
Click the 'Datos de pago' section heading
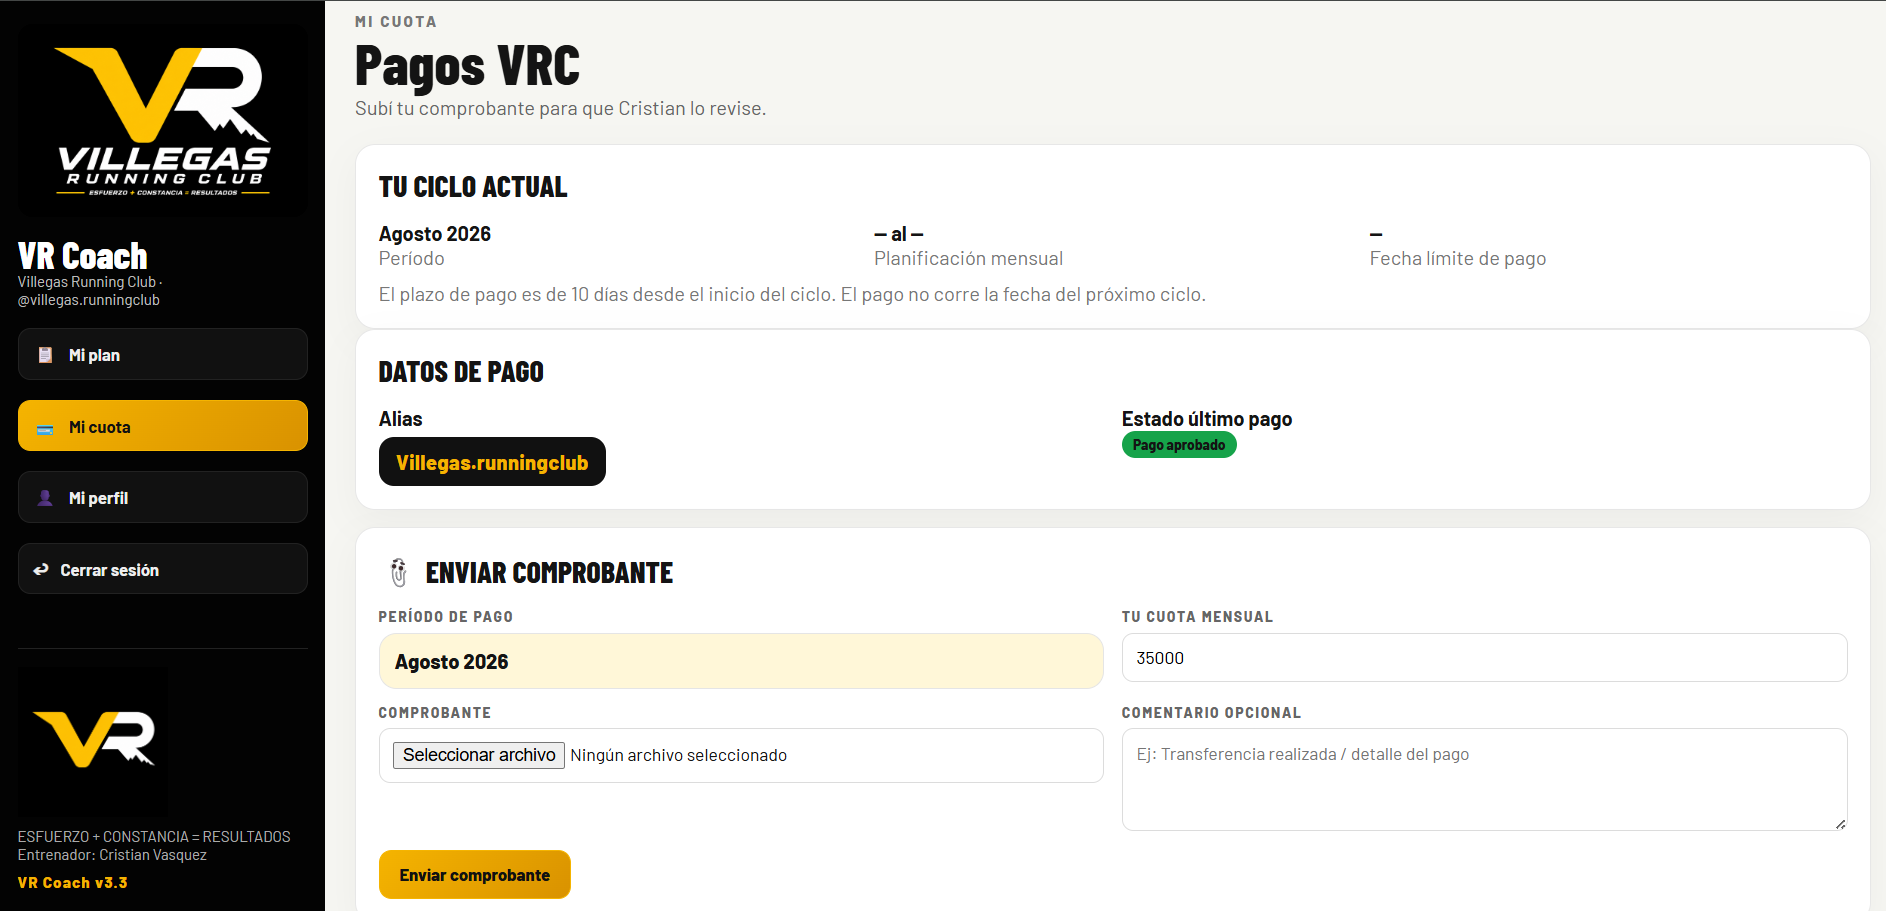pos(461,372)
